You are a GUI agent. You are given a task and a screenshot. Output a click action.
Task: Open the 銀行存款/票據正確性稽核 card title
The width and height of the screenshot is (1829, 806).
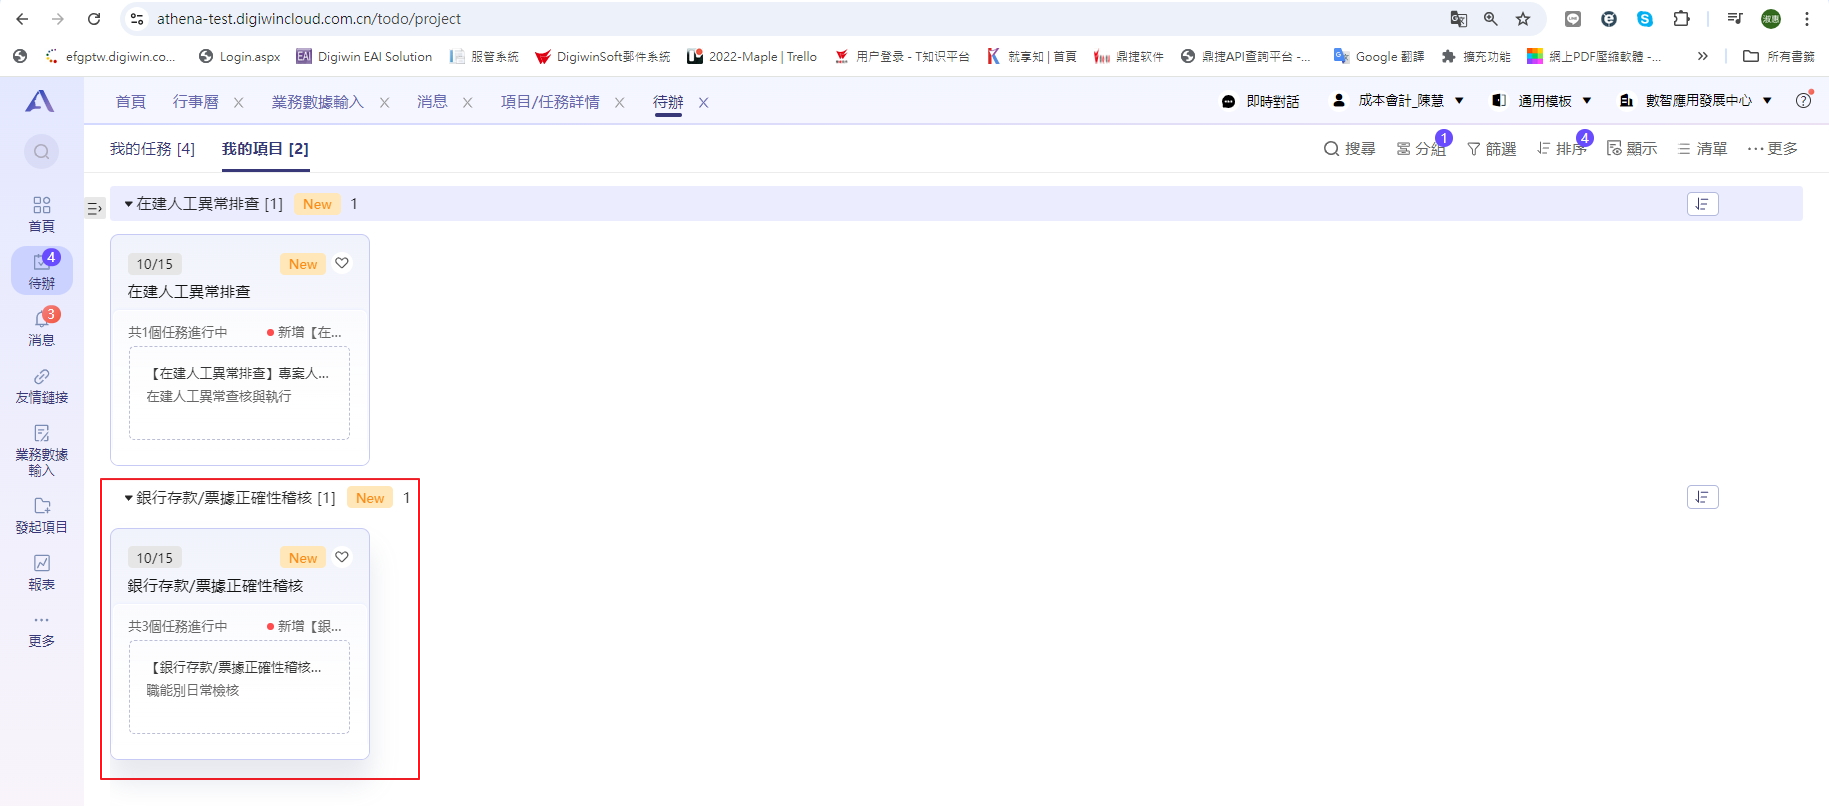[215, 586]
